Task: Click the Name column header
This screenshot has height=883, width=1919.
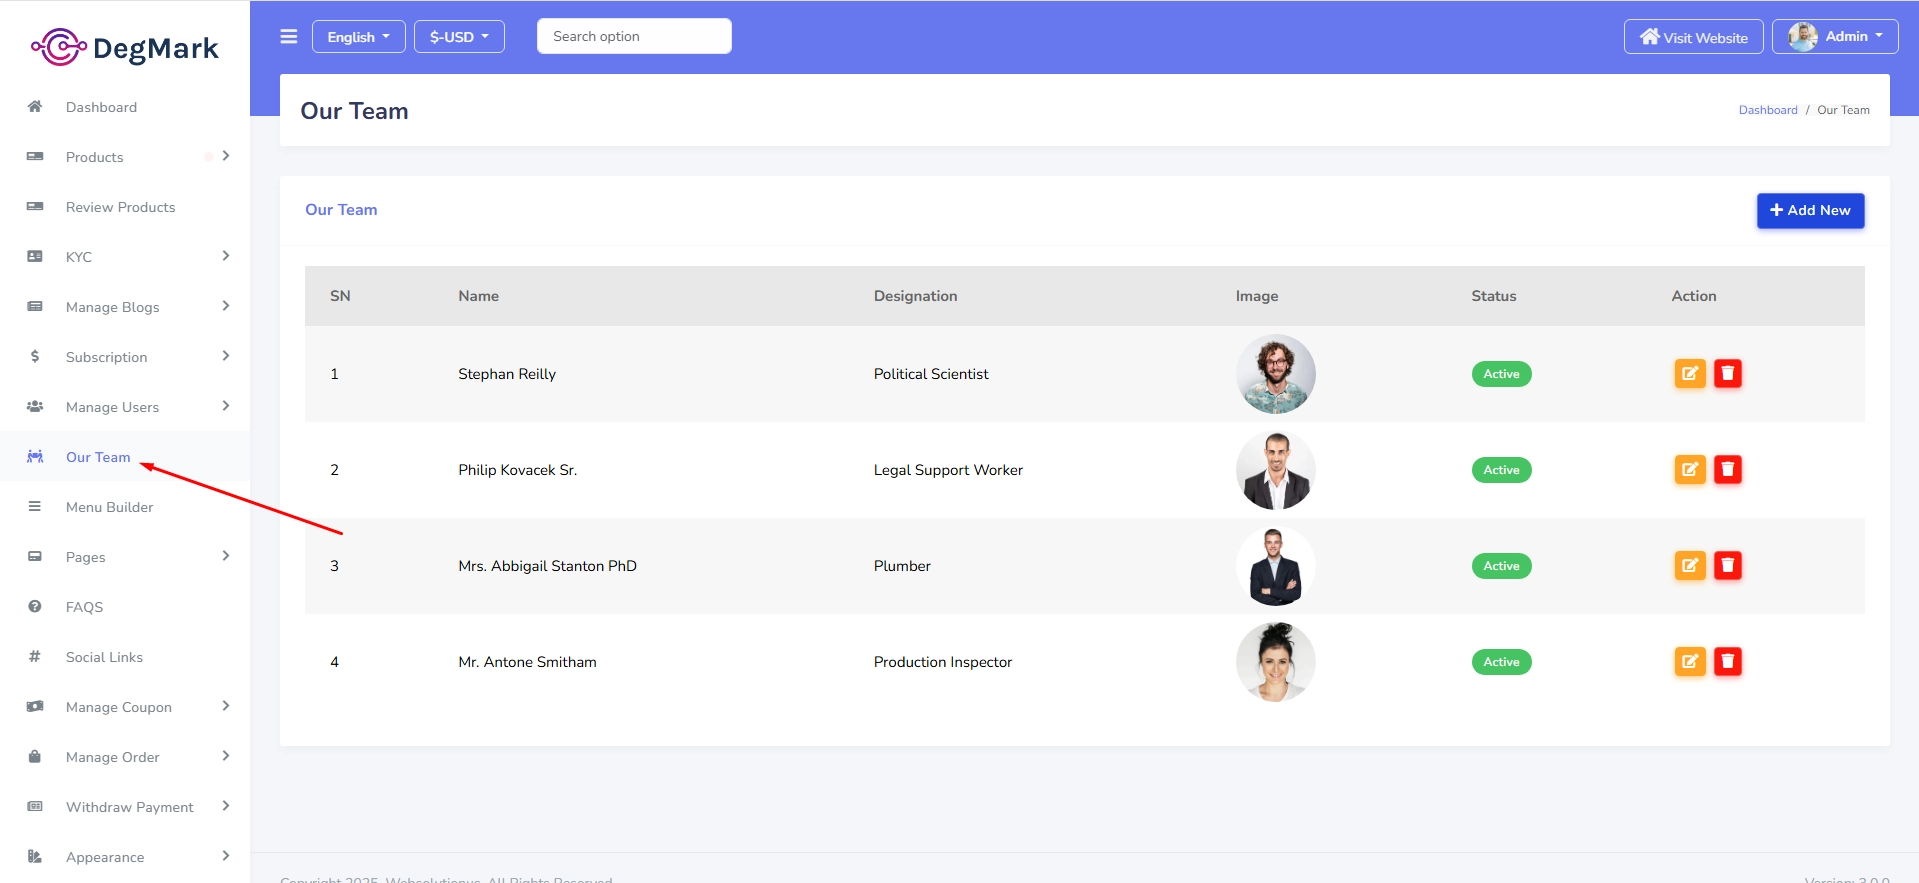Action: (478, 296)
